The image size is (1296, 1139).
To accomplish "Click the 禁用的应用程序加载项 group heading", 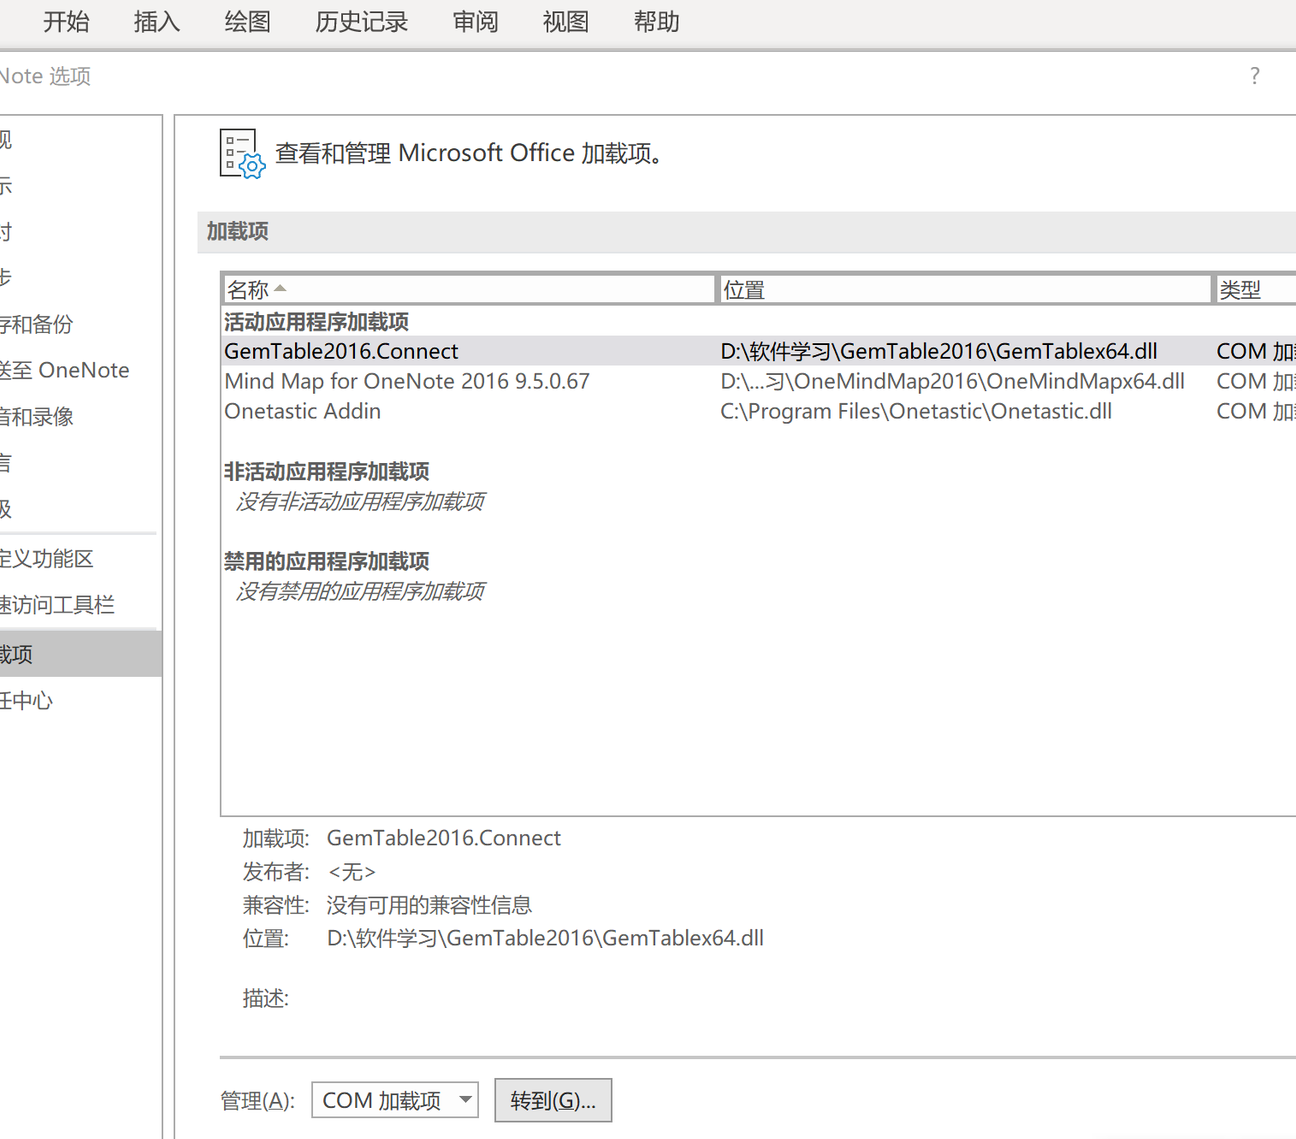I will [326, 561].
